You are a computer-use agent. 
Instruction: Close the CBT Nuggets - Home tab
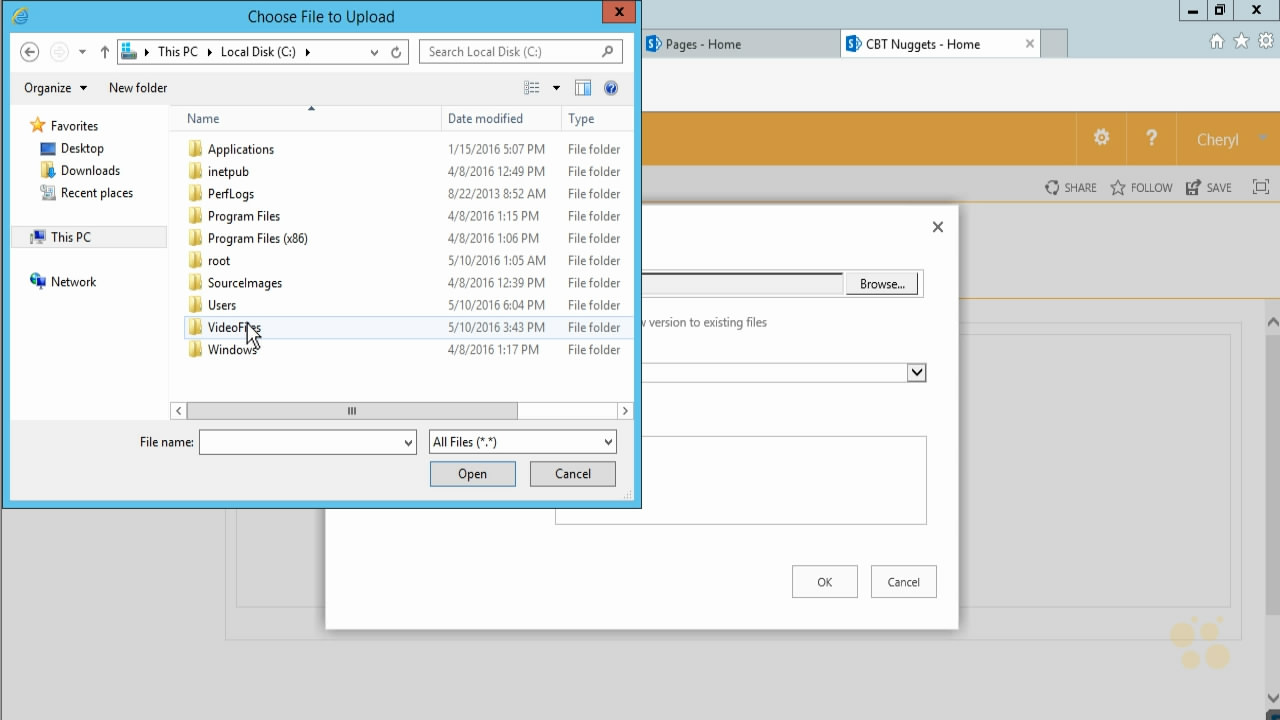(1030, 44)
